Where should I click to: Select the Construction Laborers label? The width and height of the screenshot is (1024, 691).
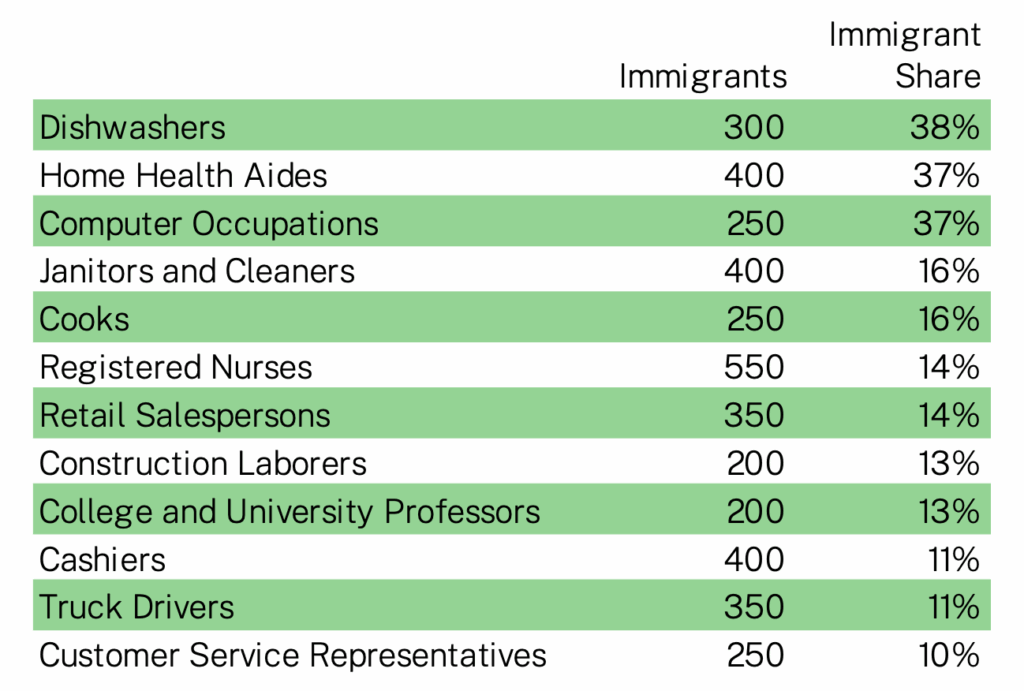click(x=203, y=463)
